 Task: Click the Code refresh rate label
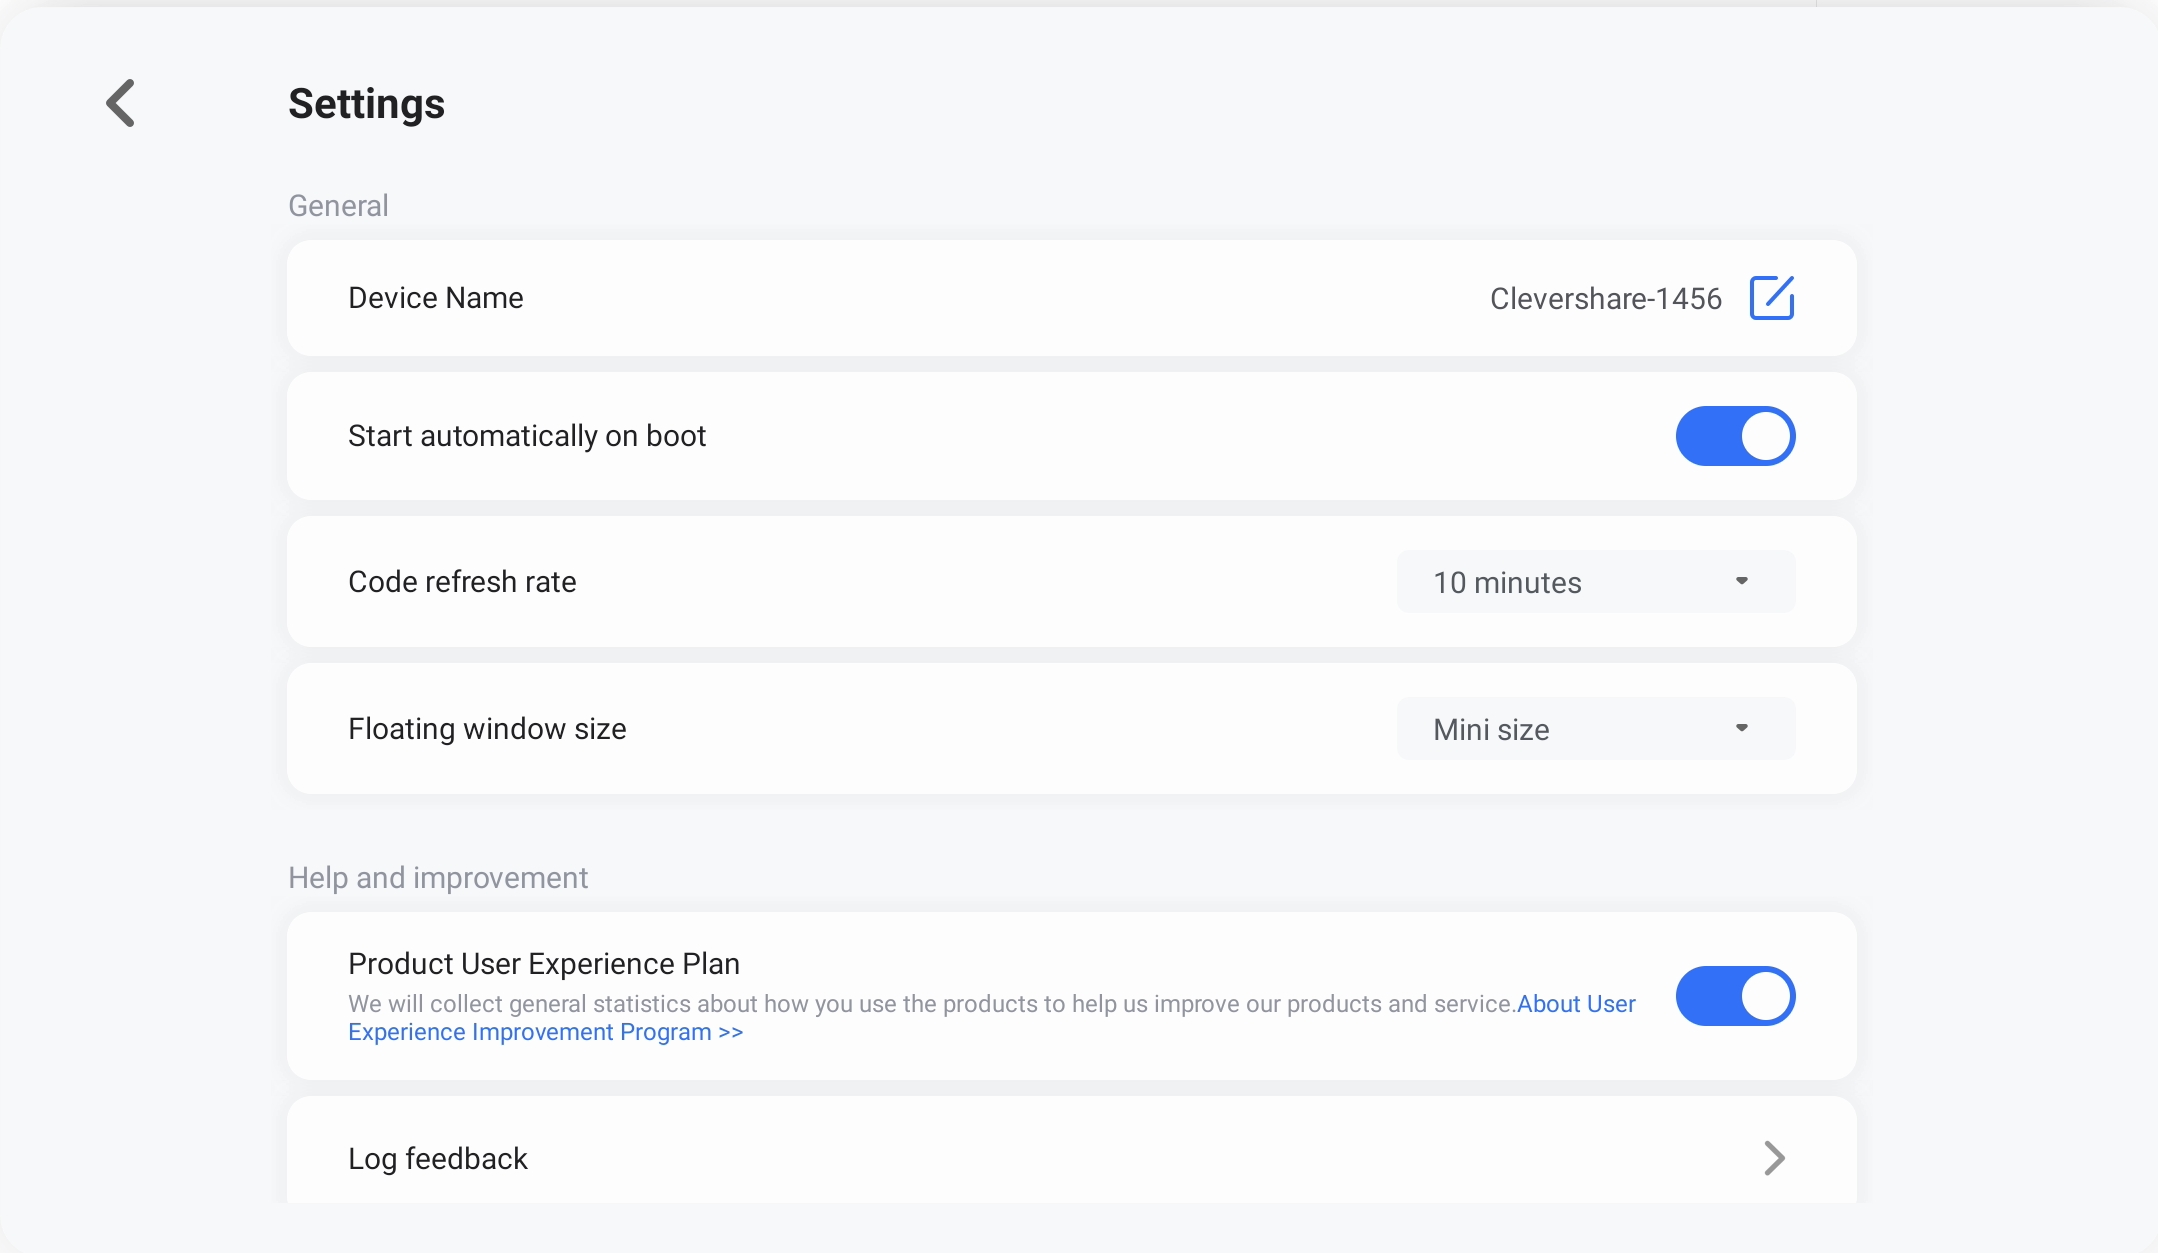[x=462, y=582]
